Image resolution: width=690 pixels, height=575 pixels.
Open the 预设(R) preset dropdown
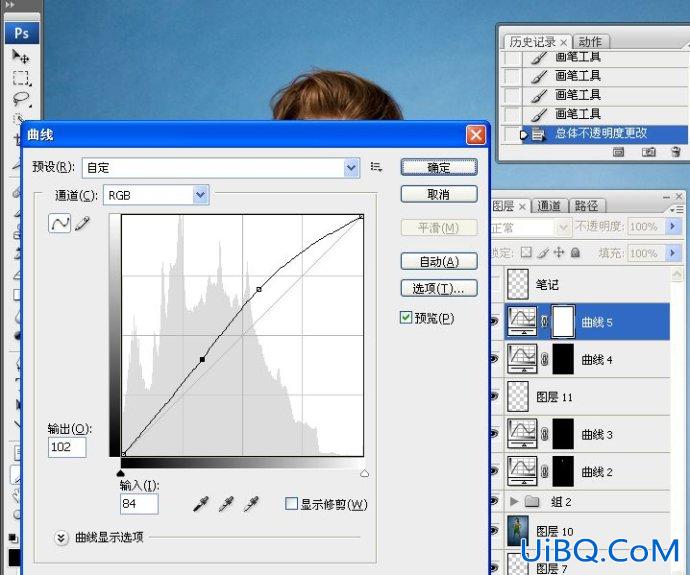coord(351,168)
